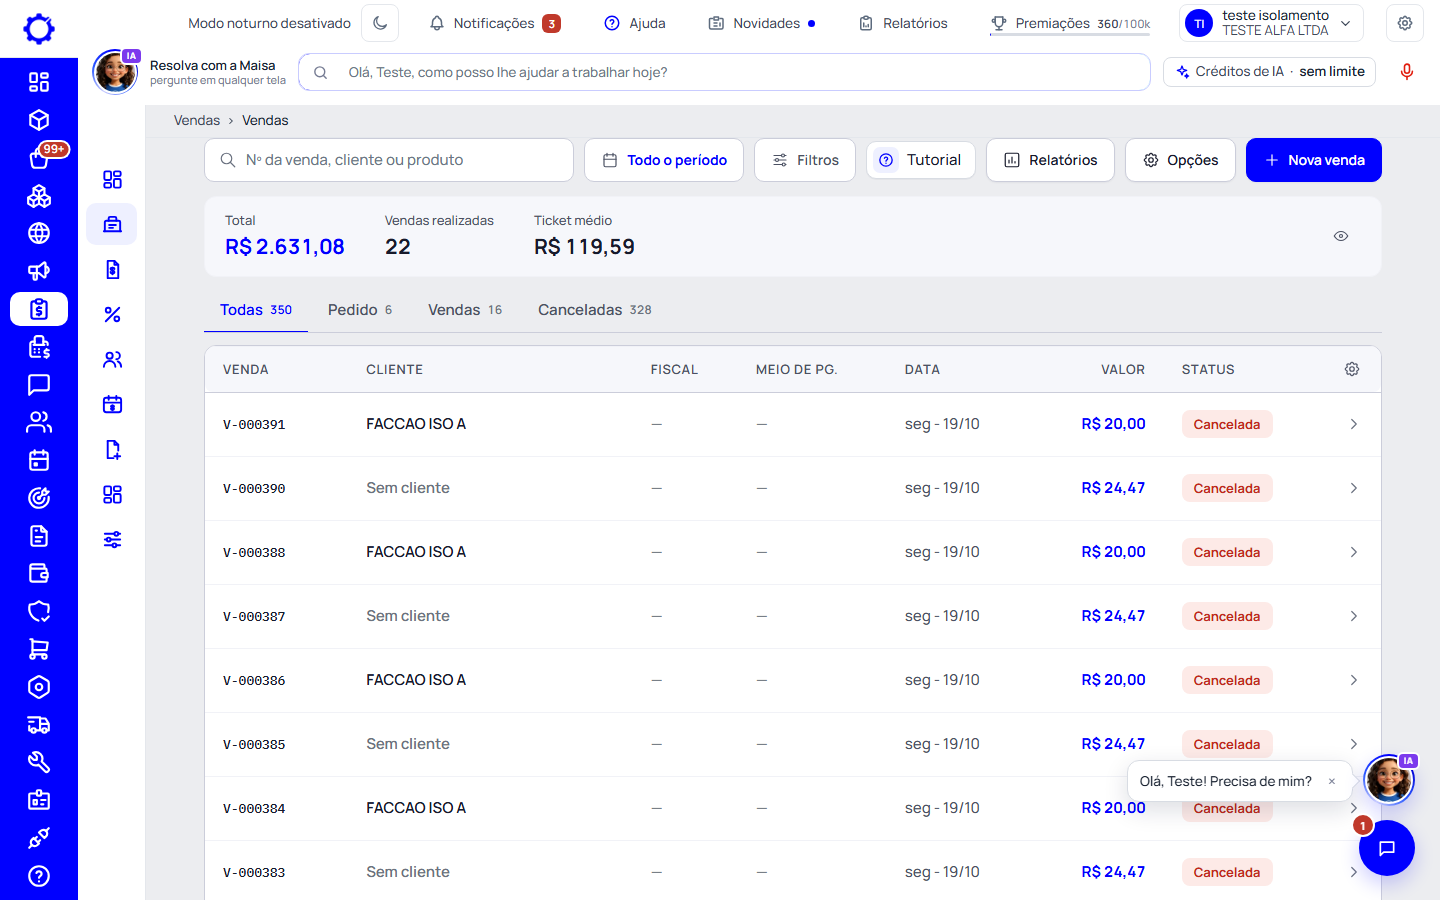Click Vendas breadcrumb parent link
1440x900 pixels.
197,120
